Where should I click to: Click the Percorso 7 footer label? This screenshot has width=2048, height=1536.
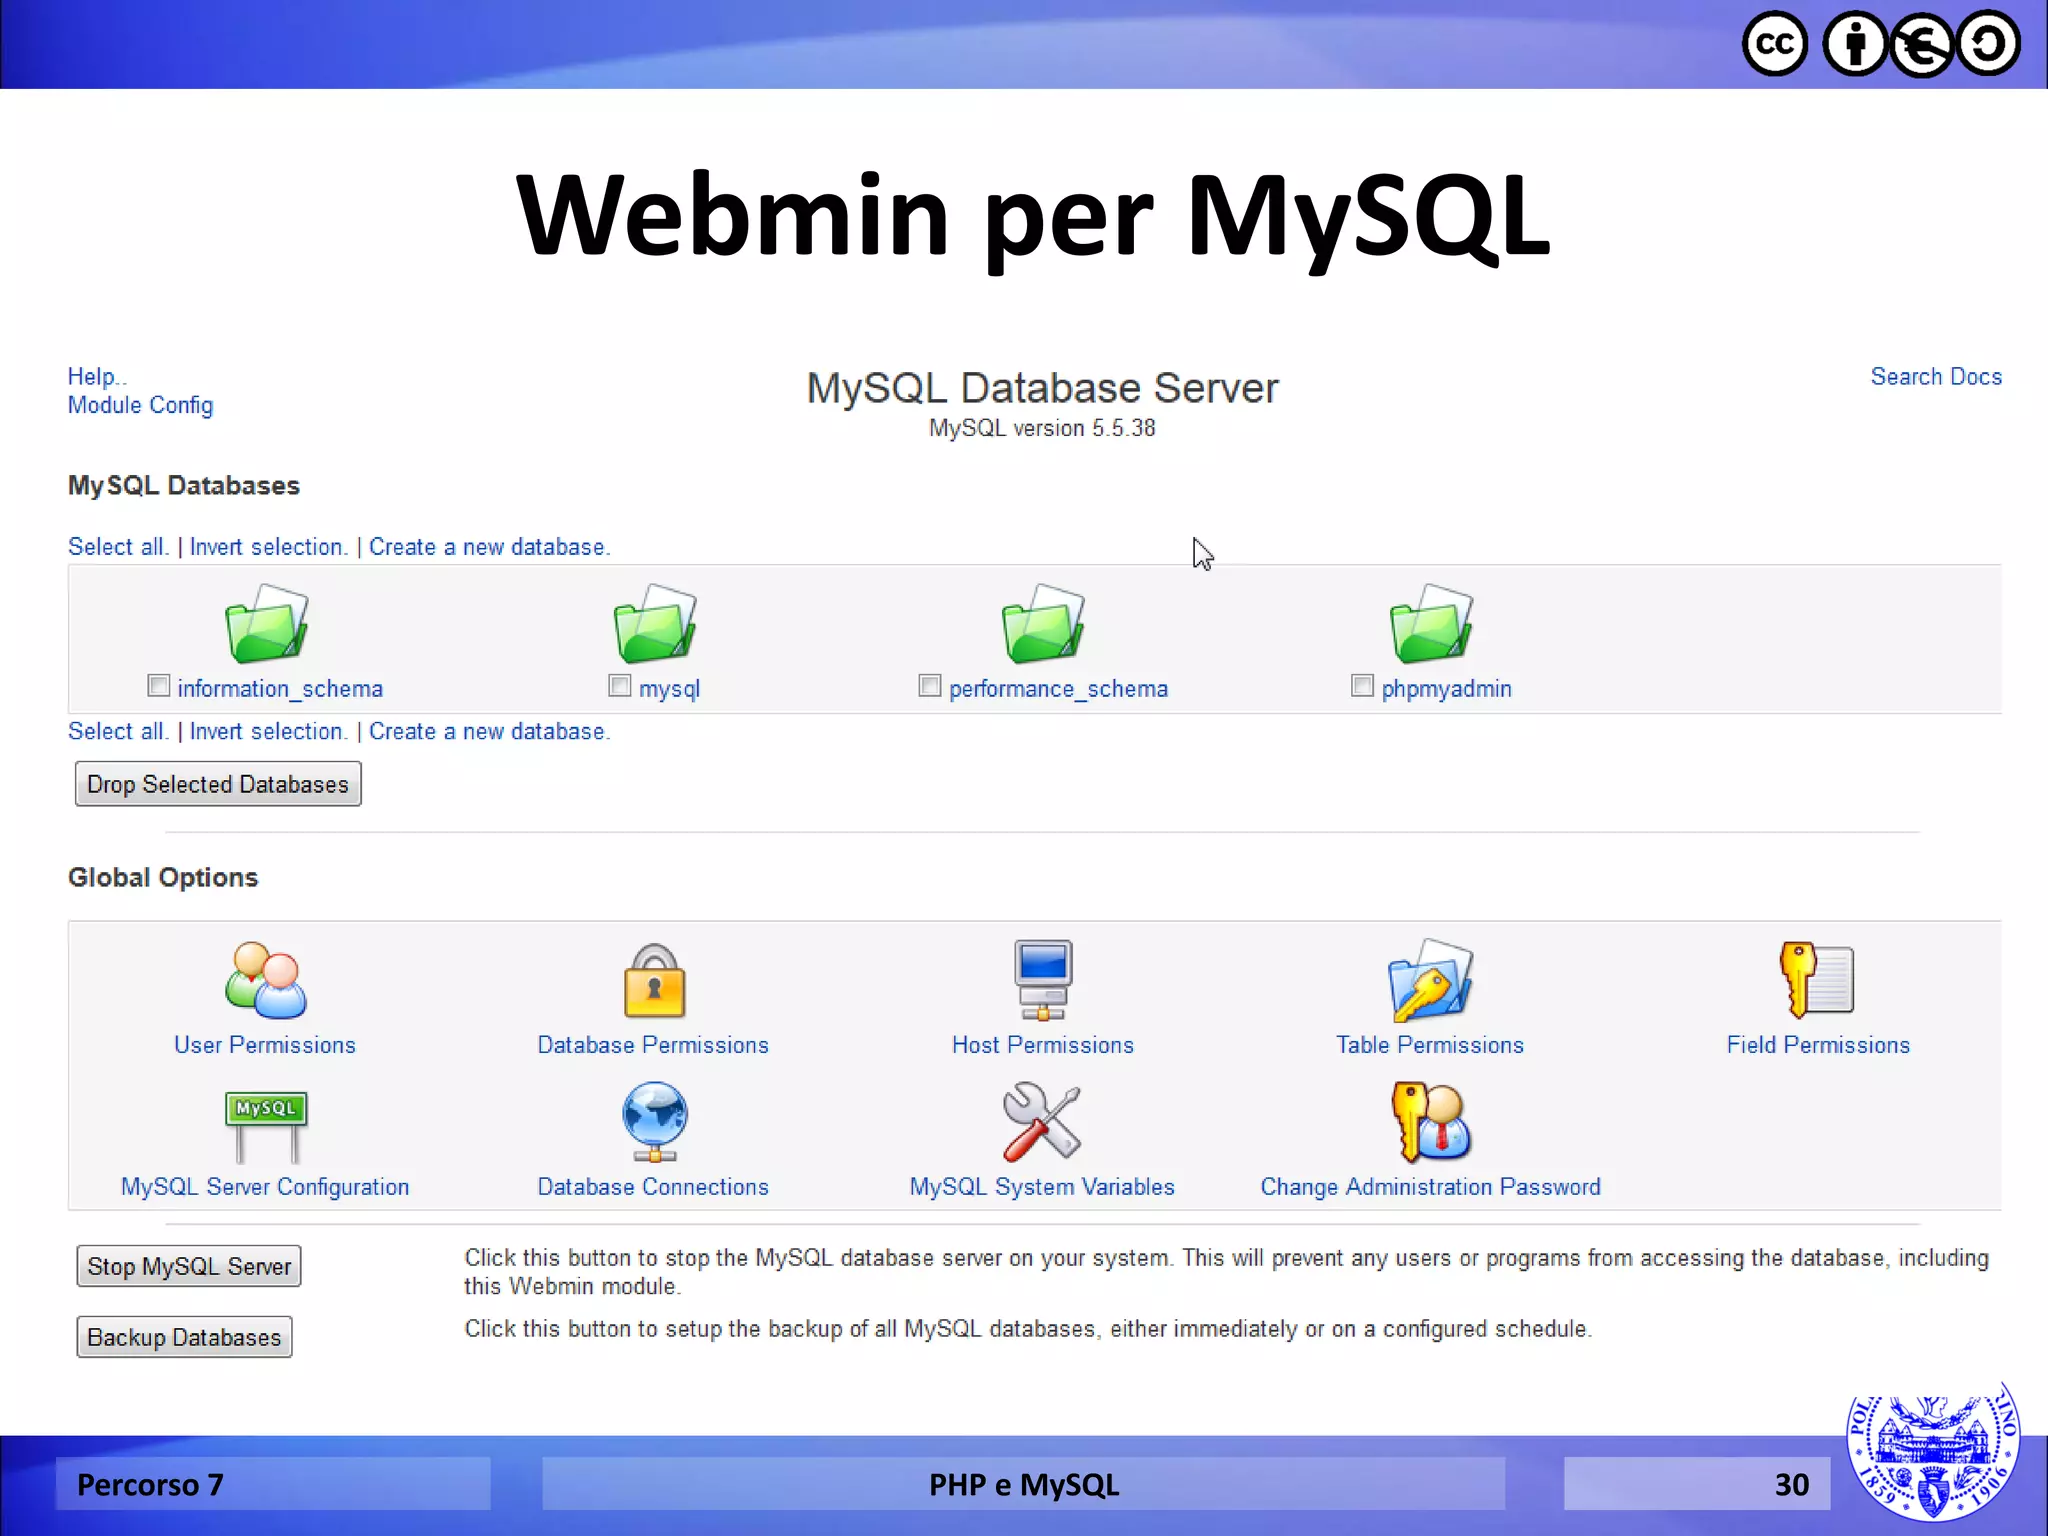click(150, 1485)
